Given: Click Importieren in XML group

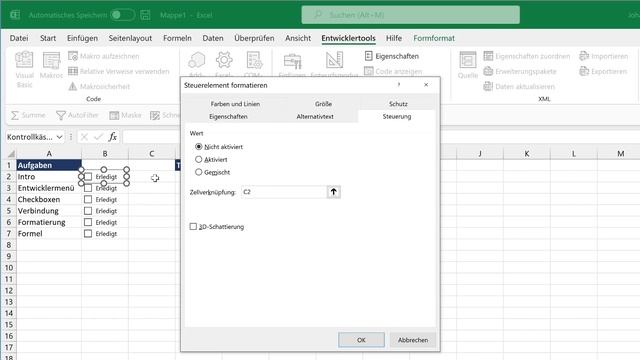Looking at the screenshot, I should coord(604,56).
